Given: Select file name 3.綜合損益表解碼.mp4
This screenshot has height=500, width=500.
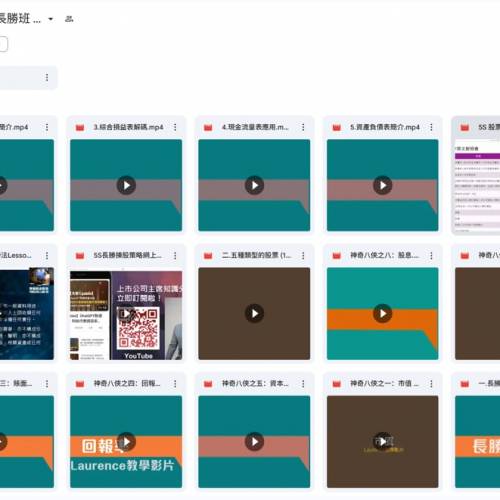Looking at the screenshot, I should 128,127.
